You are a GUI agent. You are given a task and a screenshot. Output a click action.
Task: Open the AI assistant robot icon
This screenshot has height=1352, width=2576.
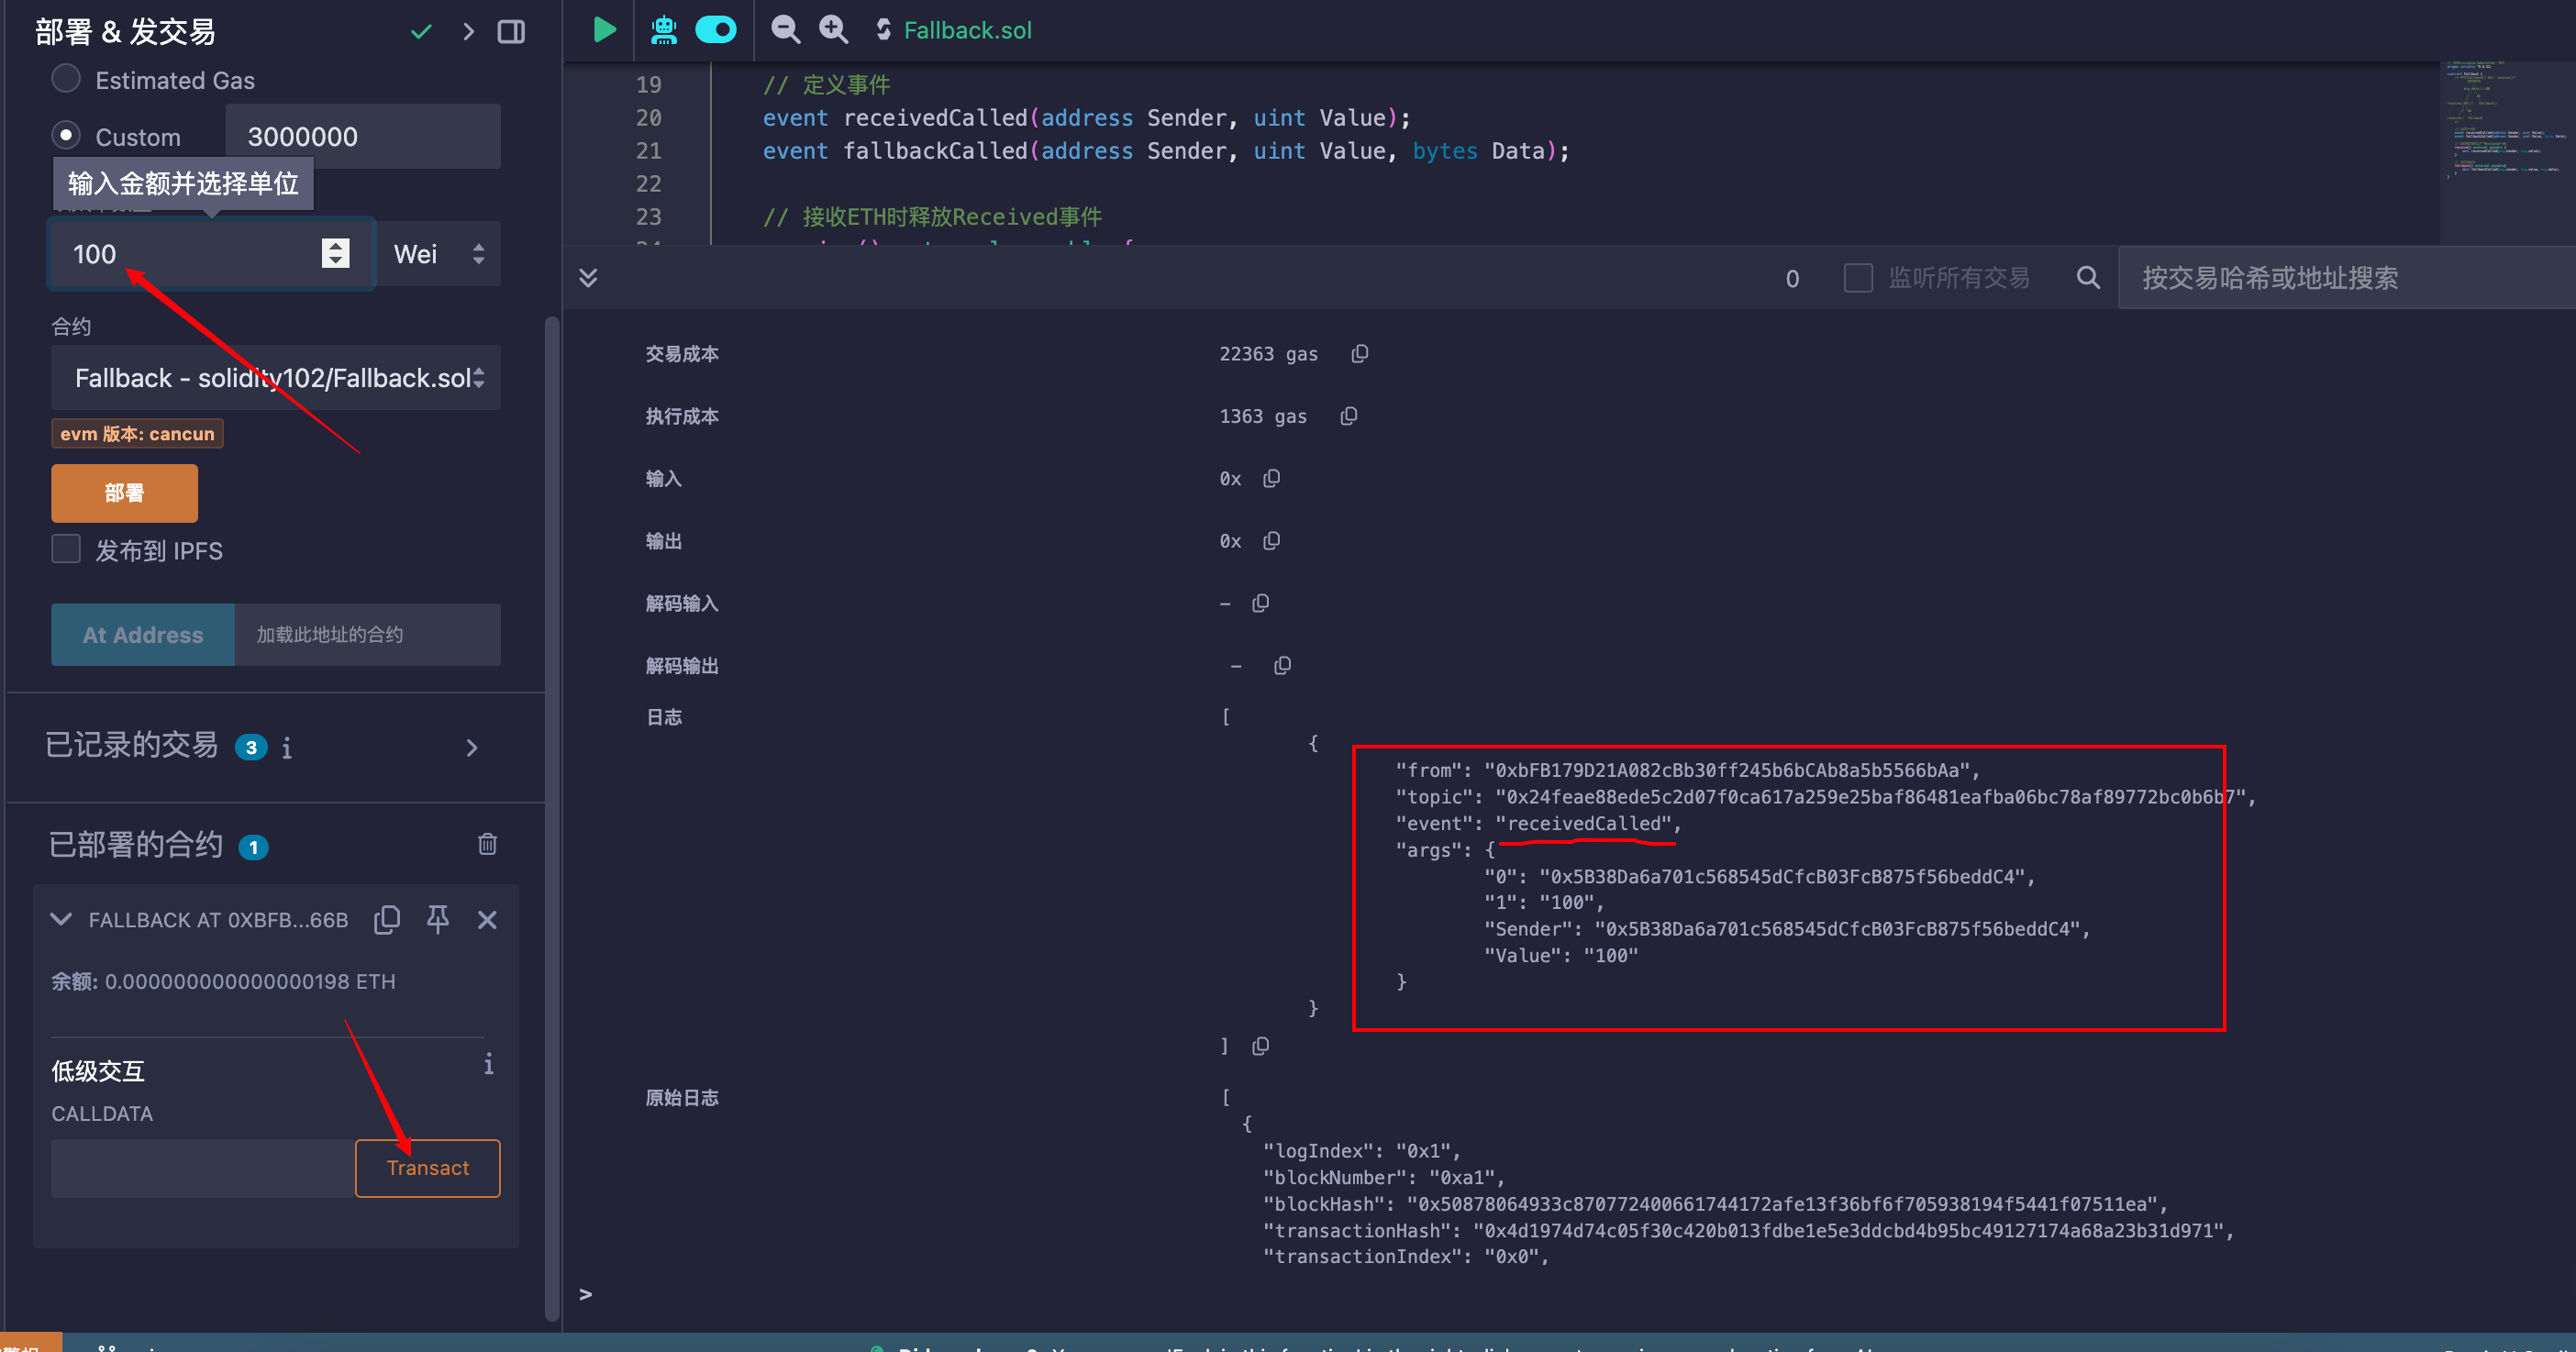coord(664,30)
